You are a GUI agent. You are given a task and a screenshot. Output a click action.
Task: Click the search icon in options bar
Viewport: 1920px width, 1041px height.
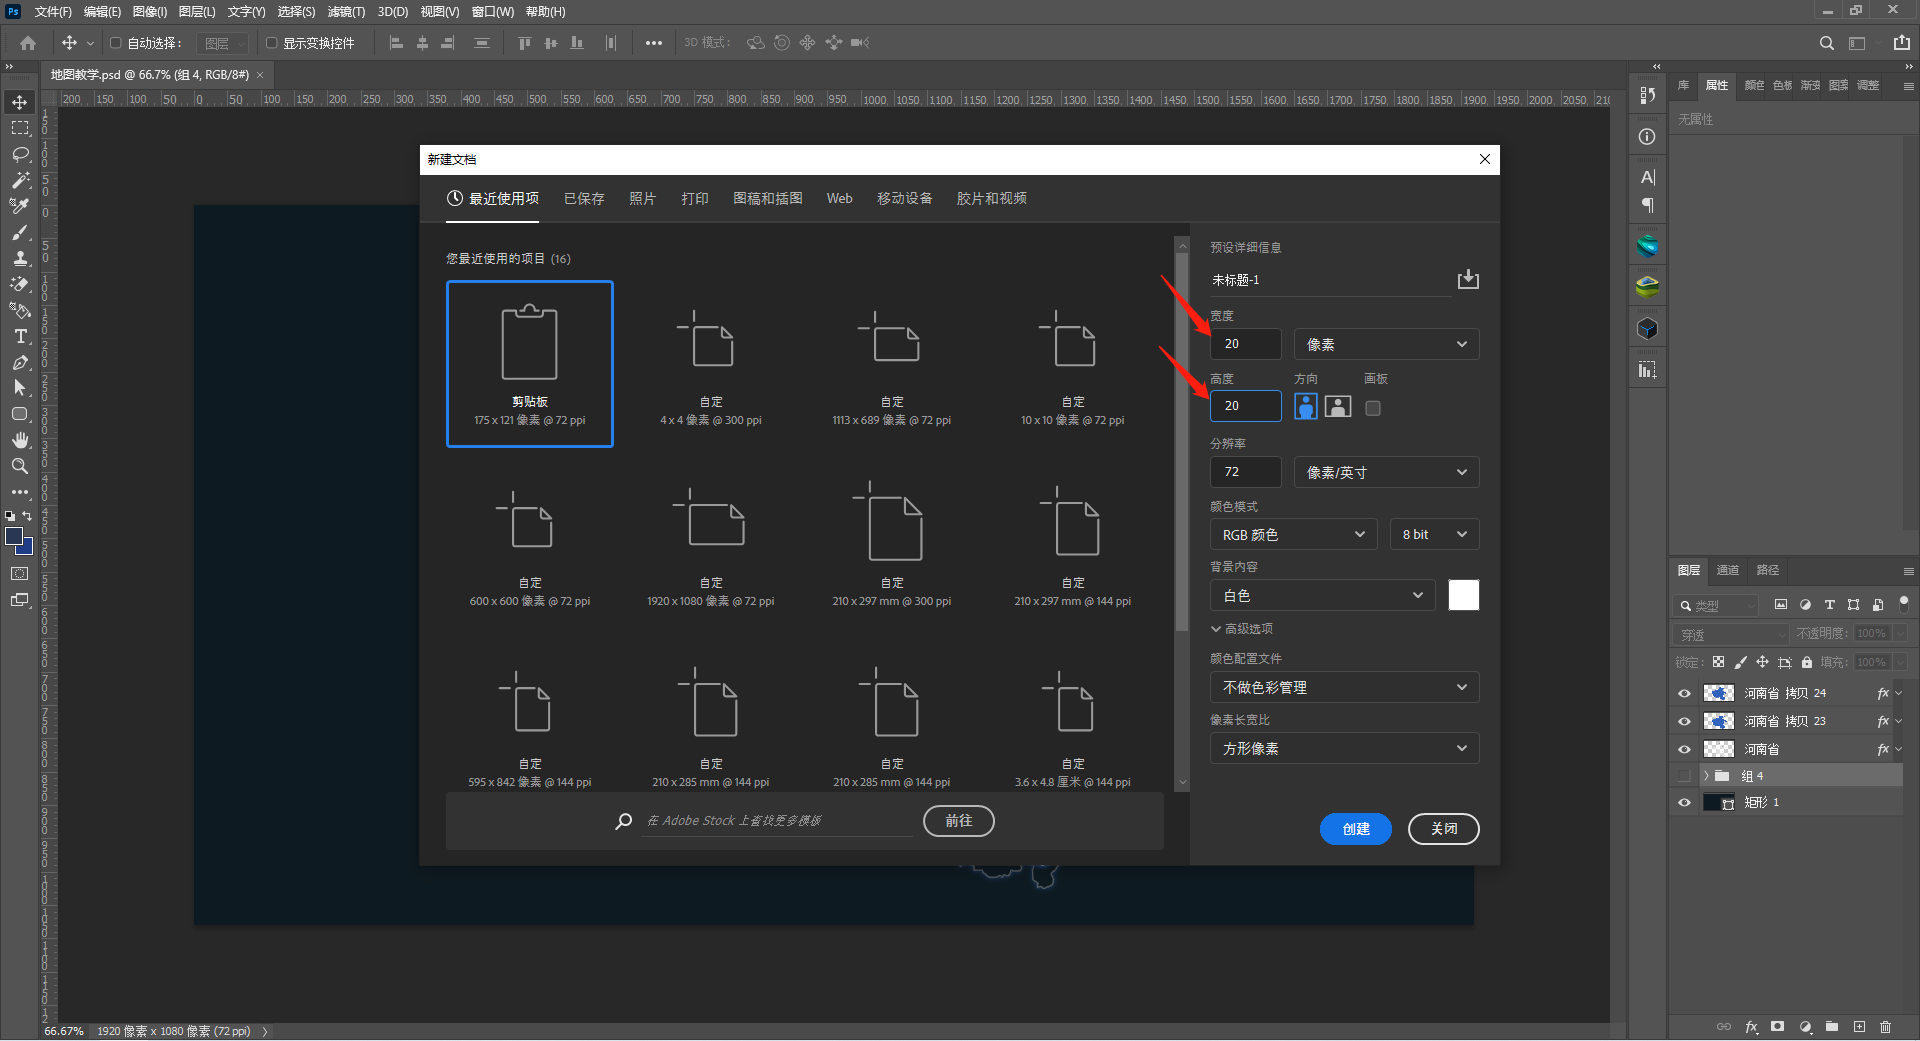1826,43
